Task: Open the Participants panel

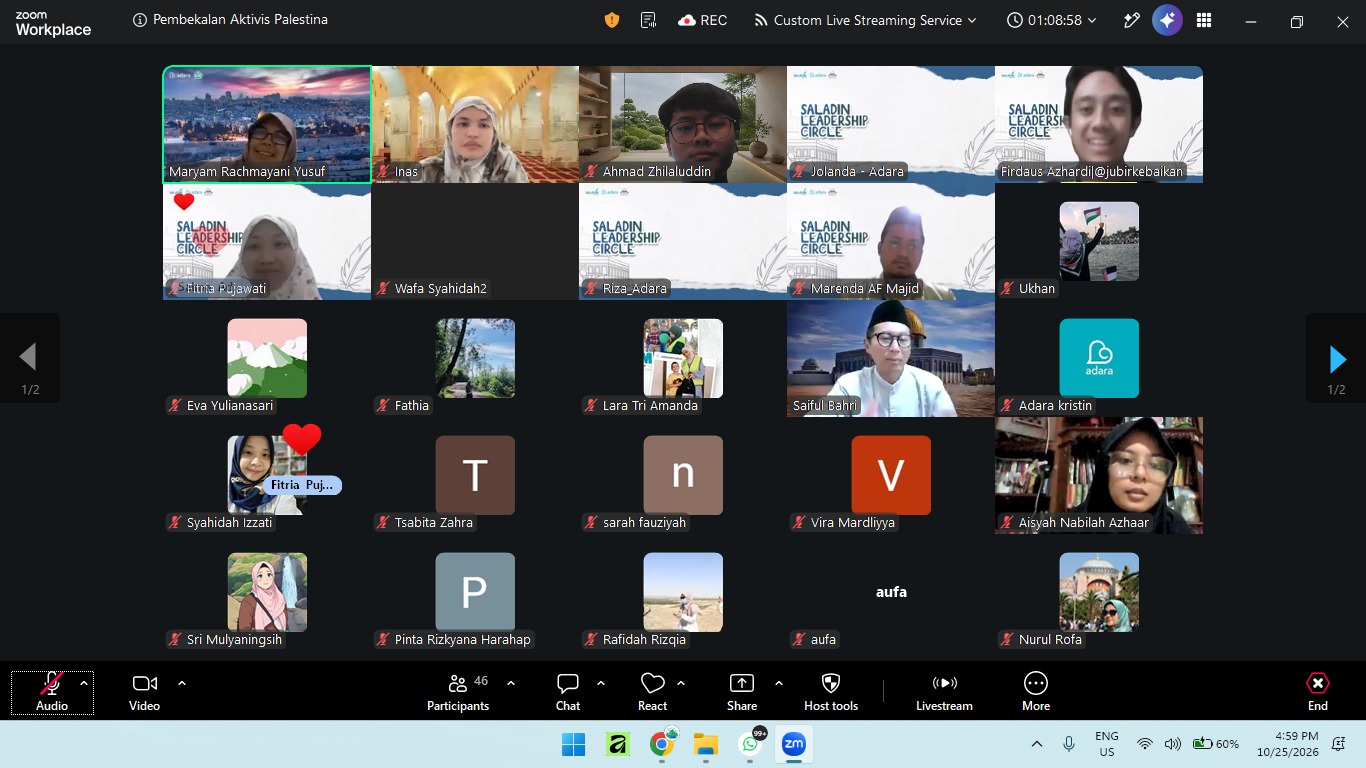Action: click(x=458, y=692)
